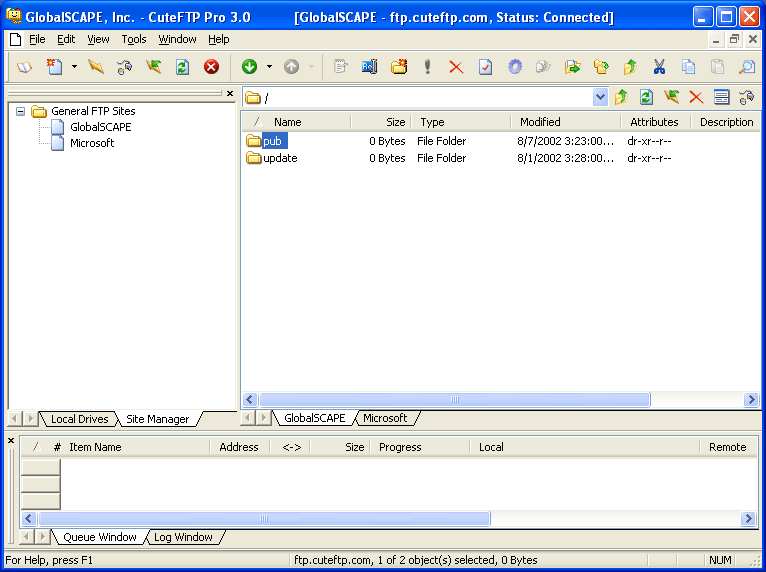Open the Help menu
Image resolution: width=766 pixels, height=572 pixels.
218,39
